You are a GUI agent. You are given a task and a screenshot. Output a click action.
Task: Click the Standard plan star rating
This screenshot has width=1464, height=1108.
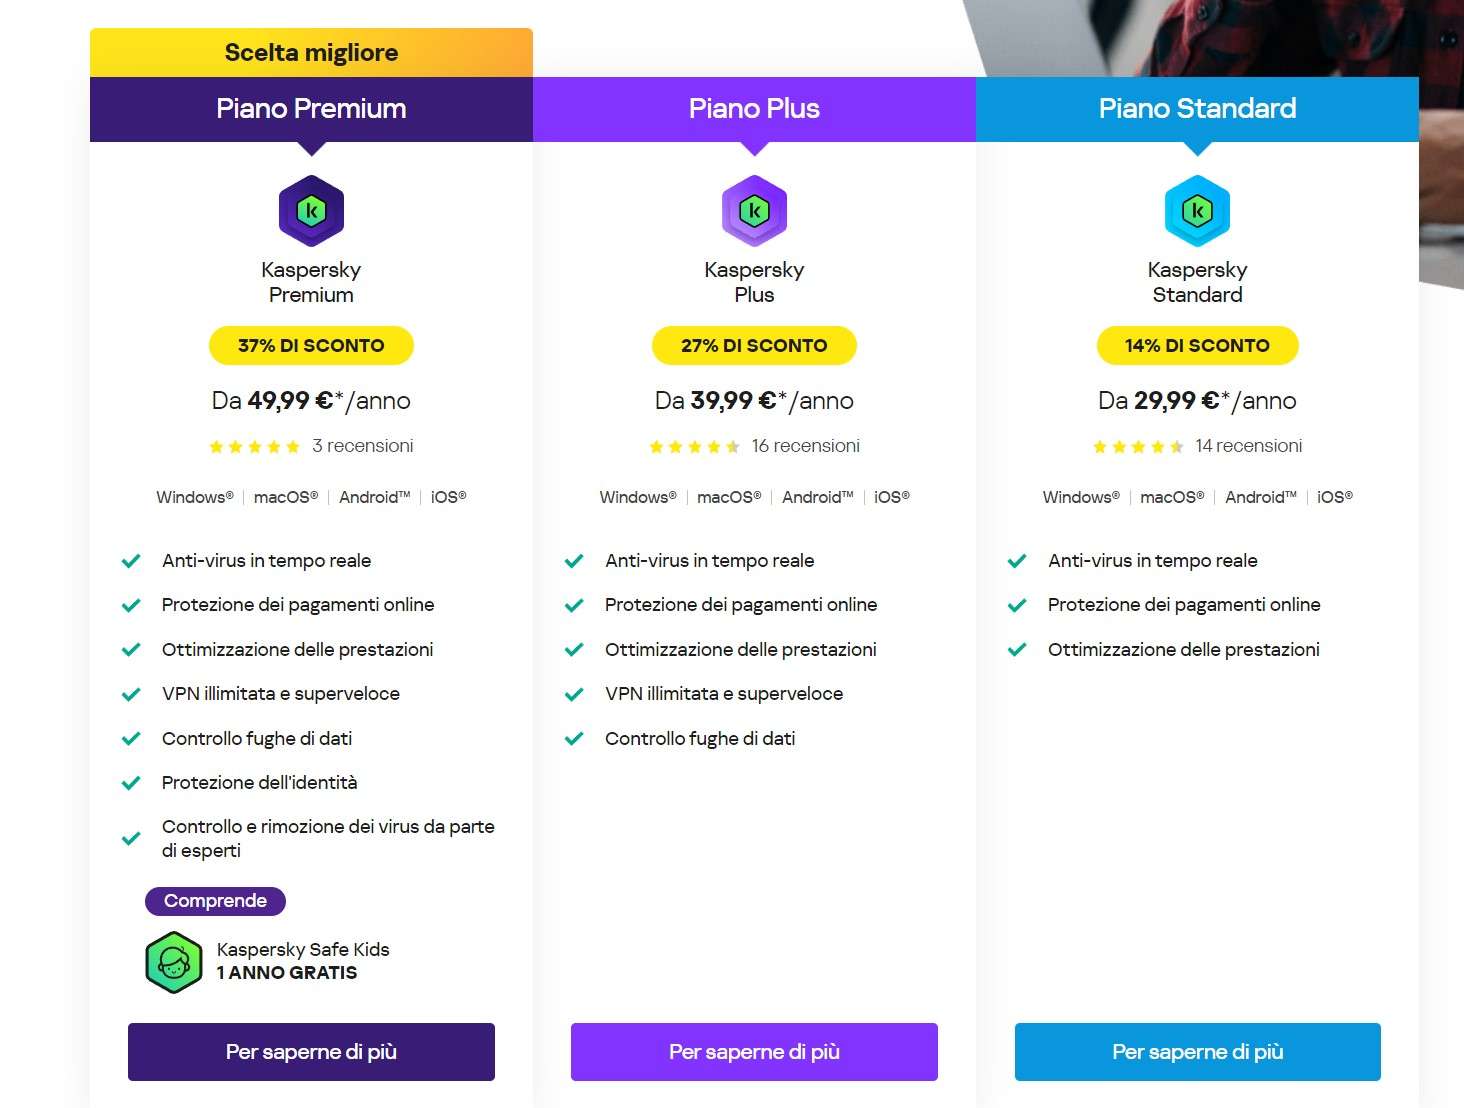pyautogui.click(x=1138, y=447)
